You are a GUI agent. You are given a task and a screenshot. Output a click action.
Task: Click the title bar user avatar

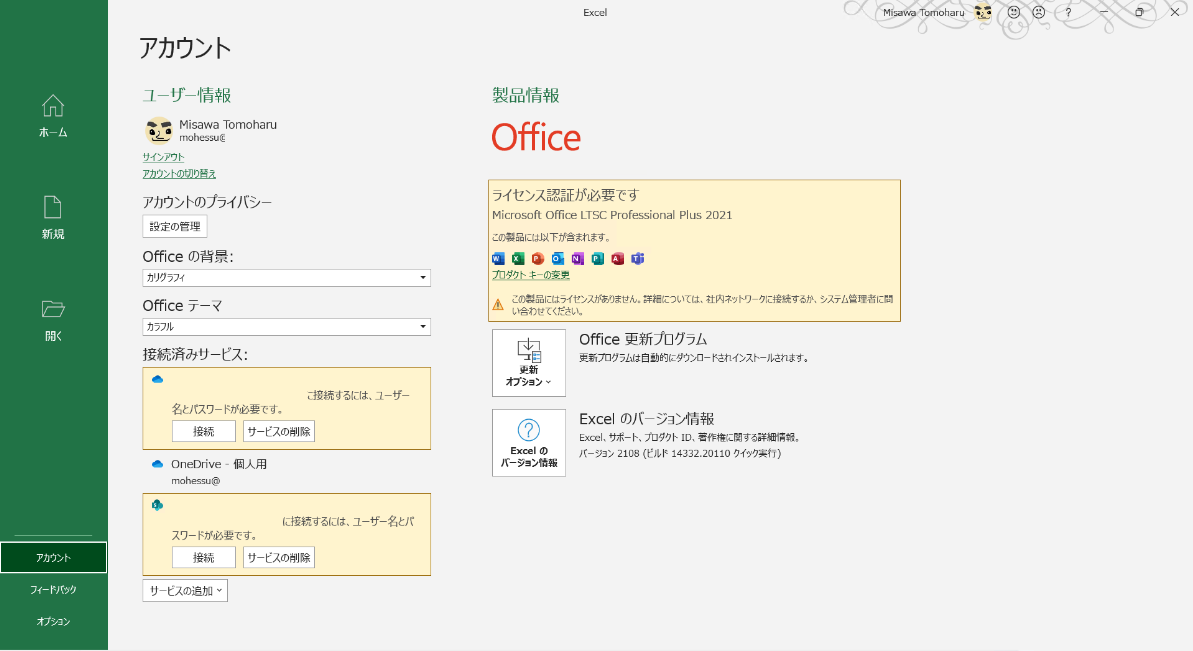(x=983, y=12)
